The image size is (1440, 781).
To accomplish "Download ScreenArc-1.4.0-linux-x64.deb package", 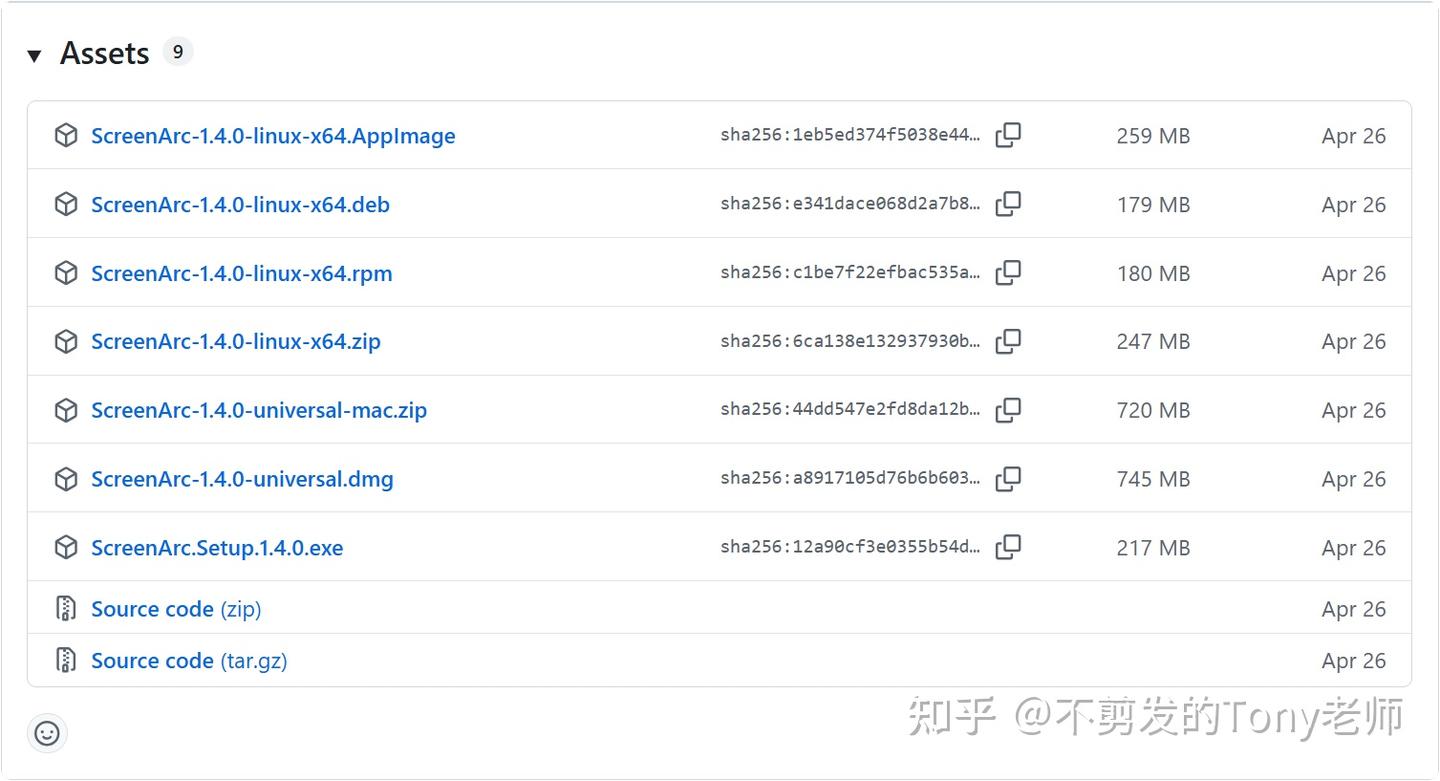I will (x=240, y=205).
